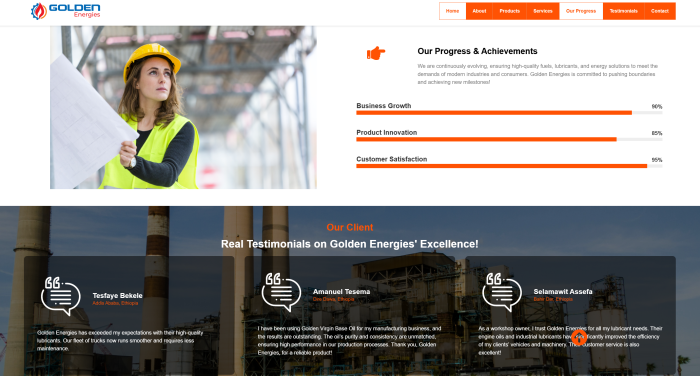Go to the About section
The height and width of the screenshot is (376, 700).
point(479,11)
